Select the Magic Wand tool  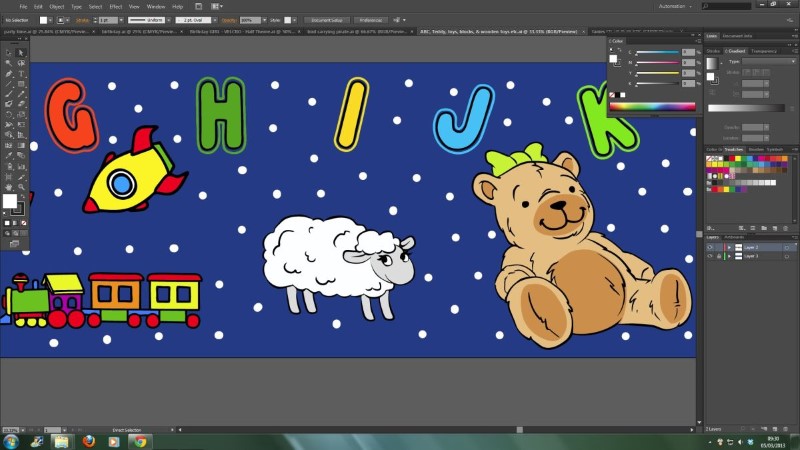click(9, 63)
